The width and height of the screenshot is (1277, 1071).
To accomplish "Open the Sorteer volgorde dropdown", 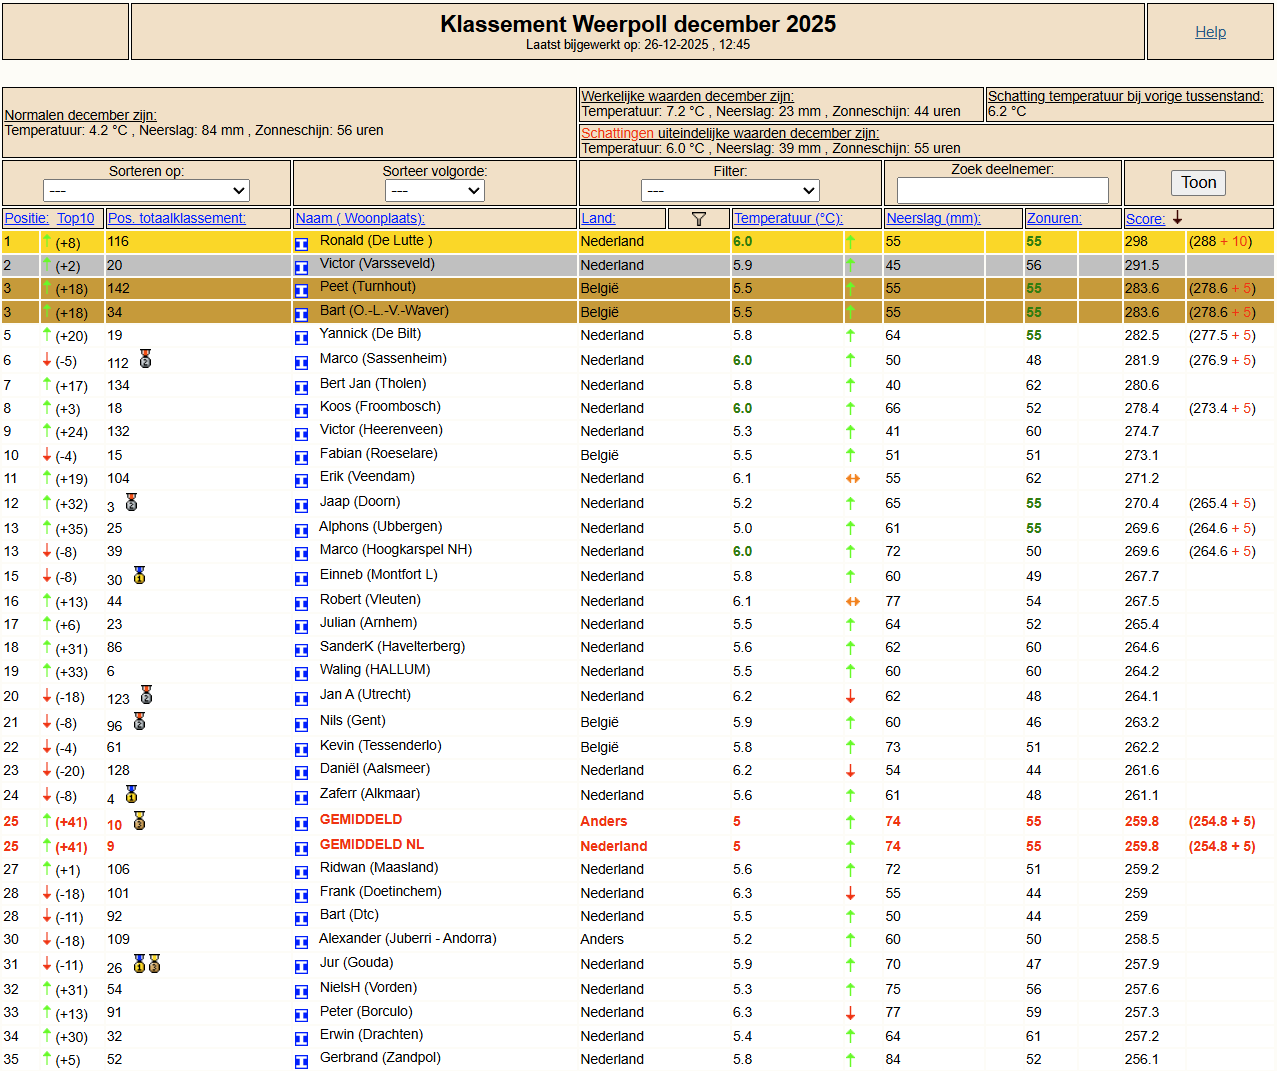I will pos(434,190).
